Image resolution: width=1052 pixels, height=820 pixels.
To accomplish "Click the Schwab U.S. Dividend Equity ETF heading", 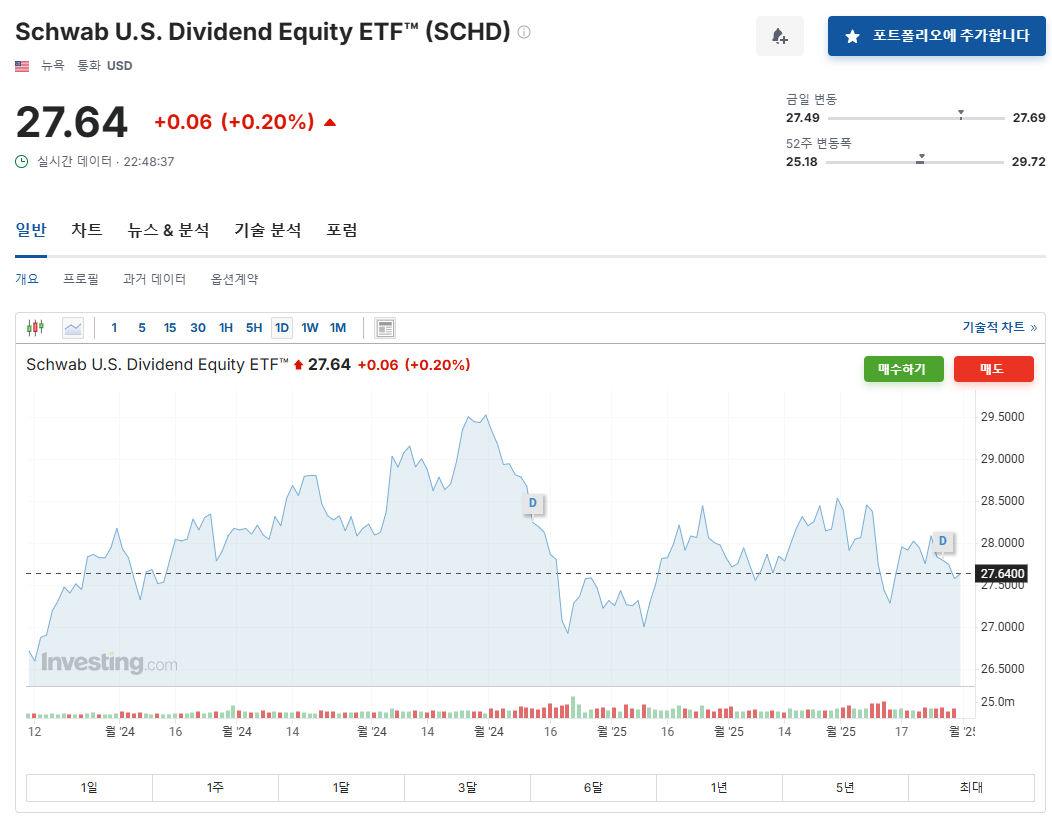I will click(262, 32).
